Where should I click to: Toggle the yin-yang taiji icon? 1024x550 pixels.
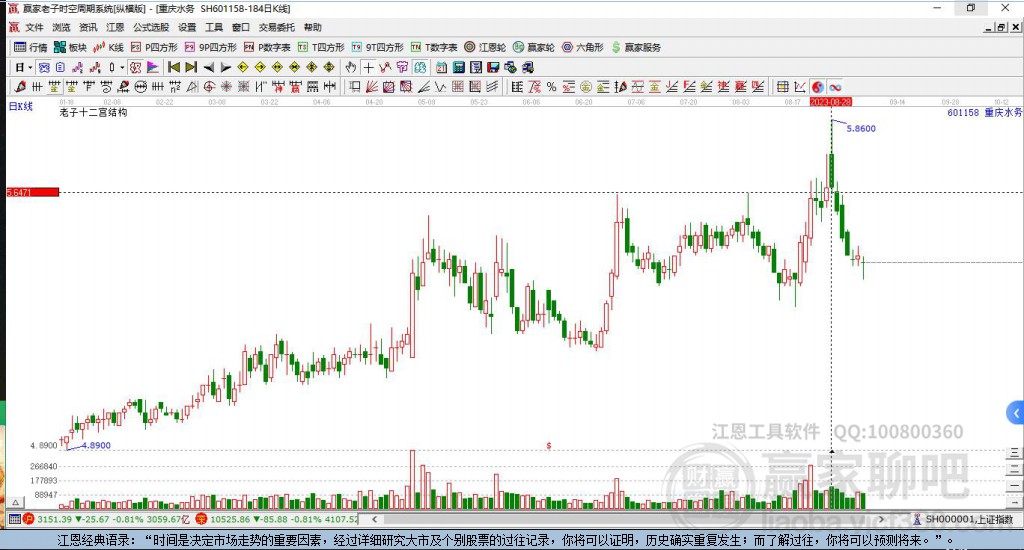pos(818,86)
